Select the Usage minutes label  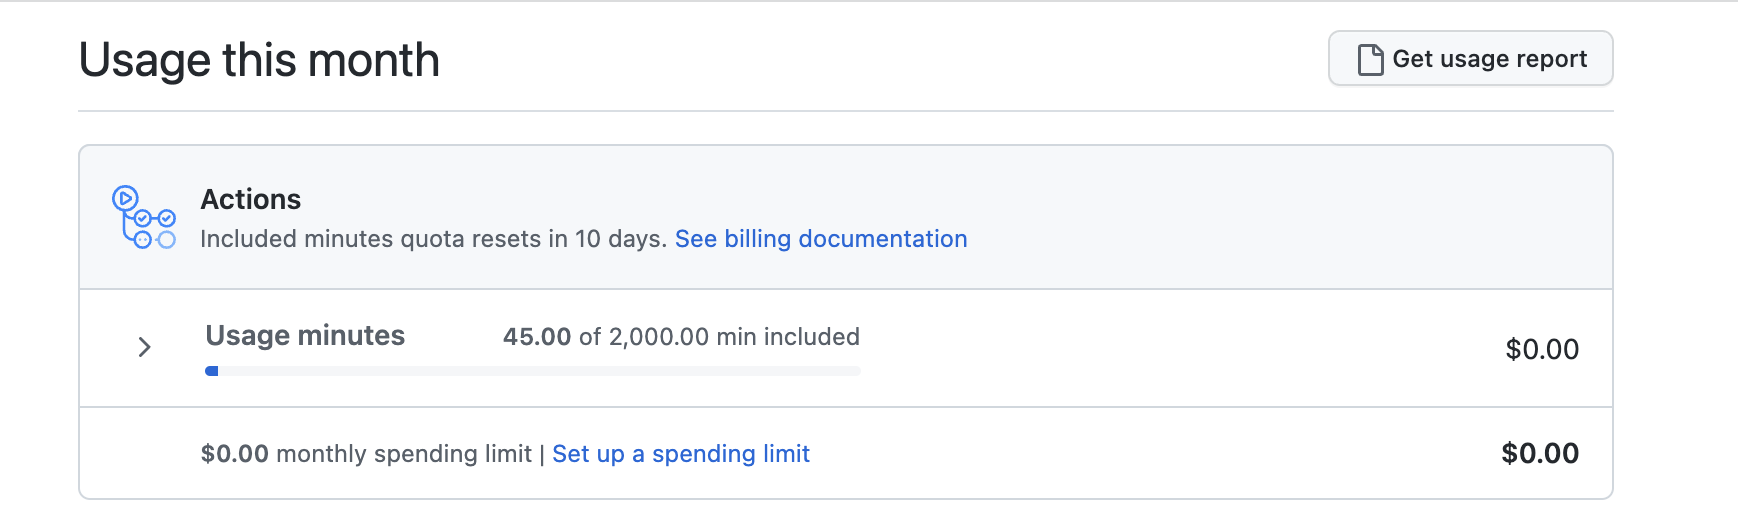[x=305, y=336]
